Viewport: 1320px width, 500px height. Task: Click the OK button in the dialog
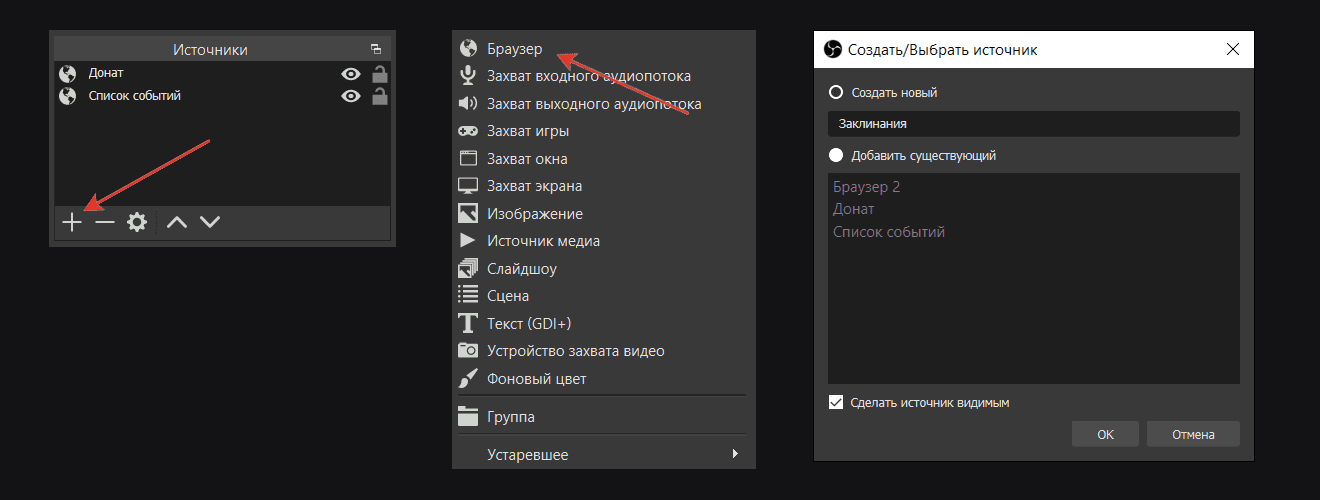click(1105, 434)
